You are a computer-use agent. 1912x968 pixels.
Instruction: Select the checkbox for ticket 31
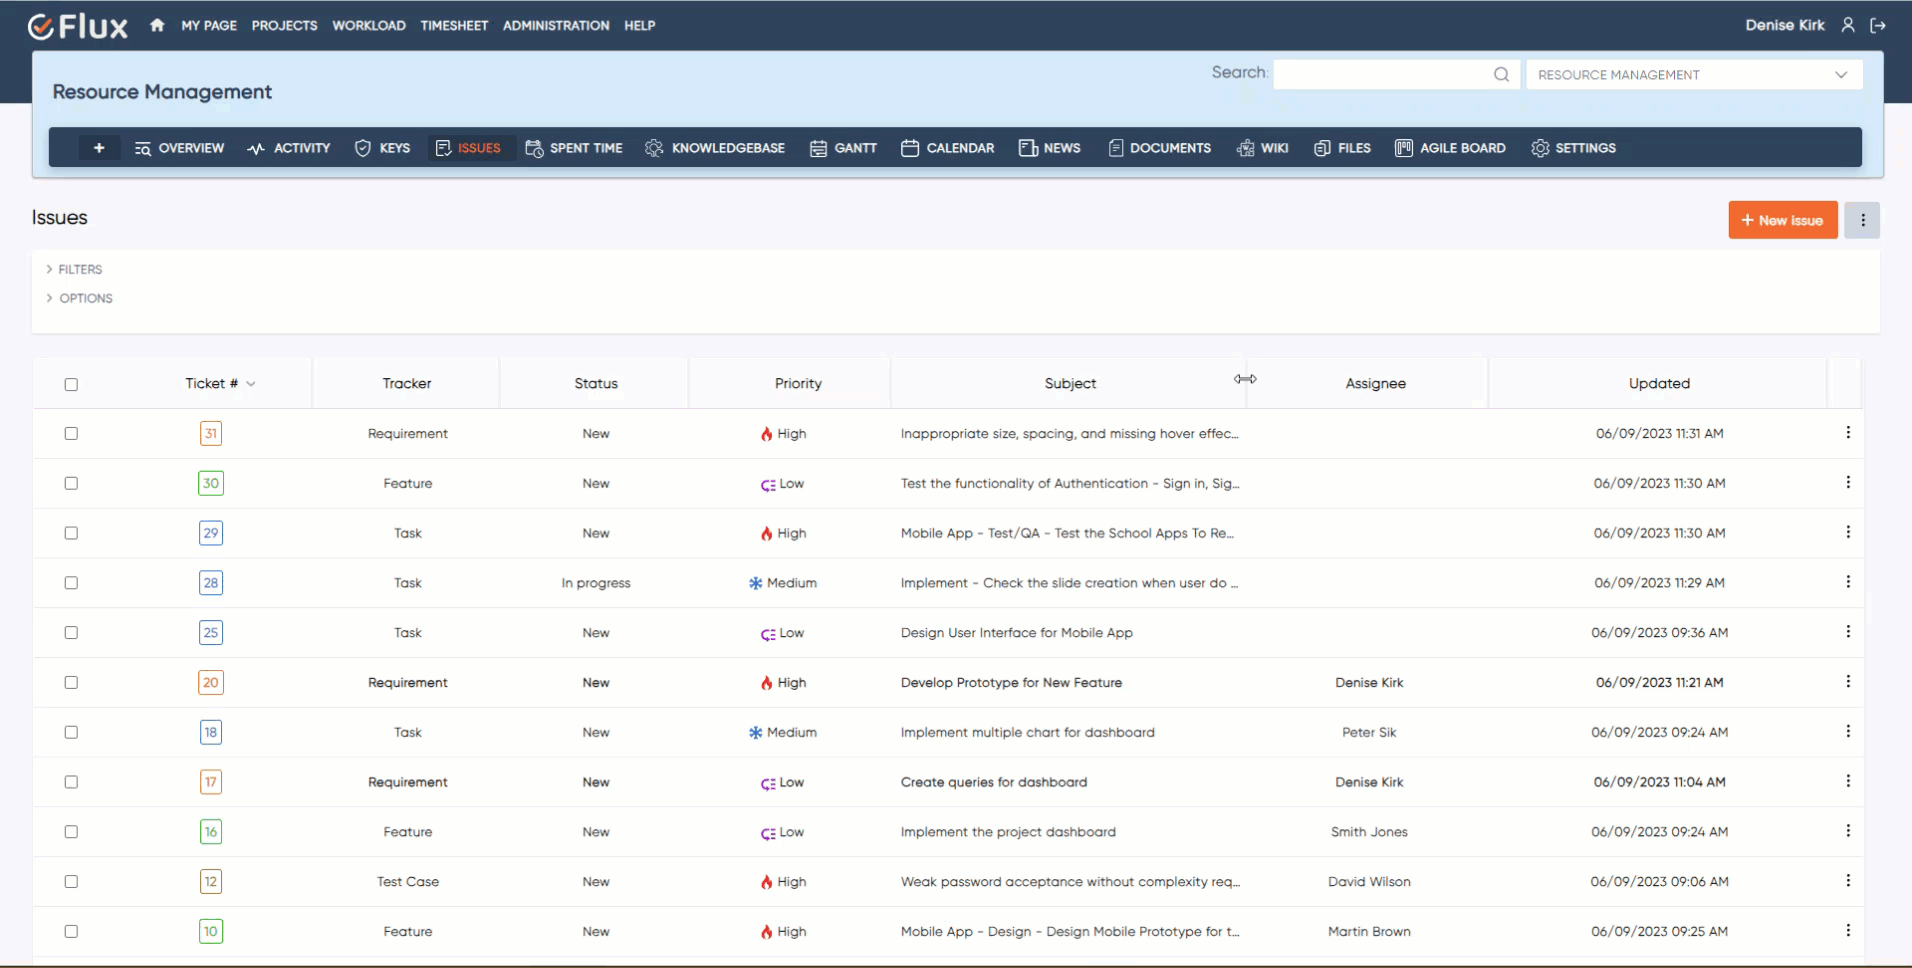click(71, 433)
